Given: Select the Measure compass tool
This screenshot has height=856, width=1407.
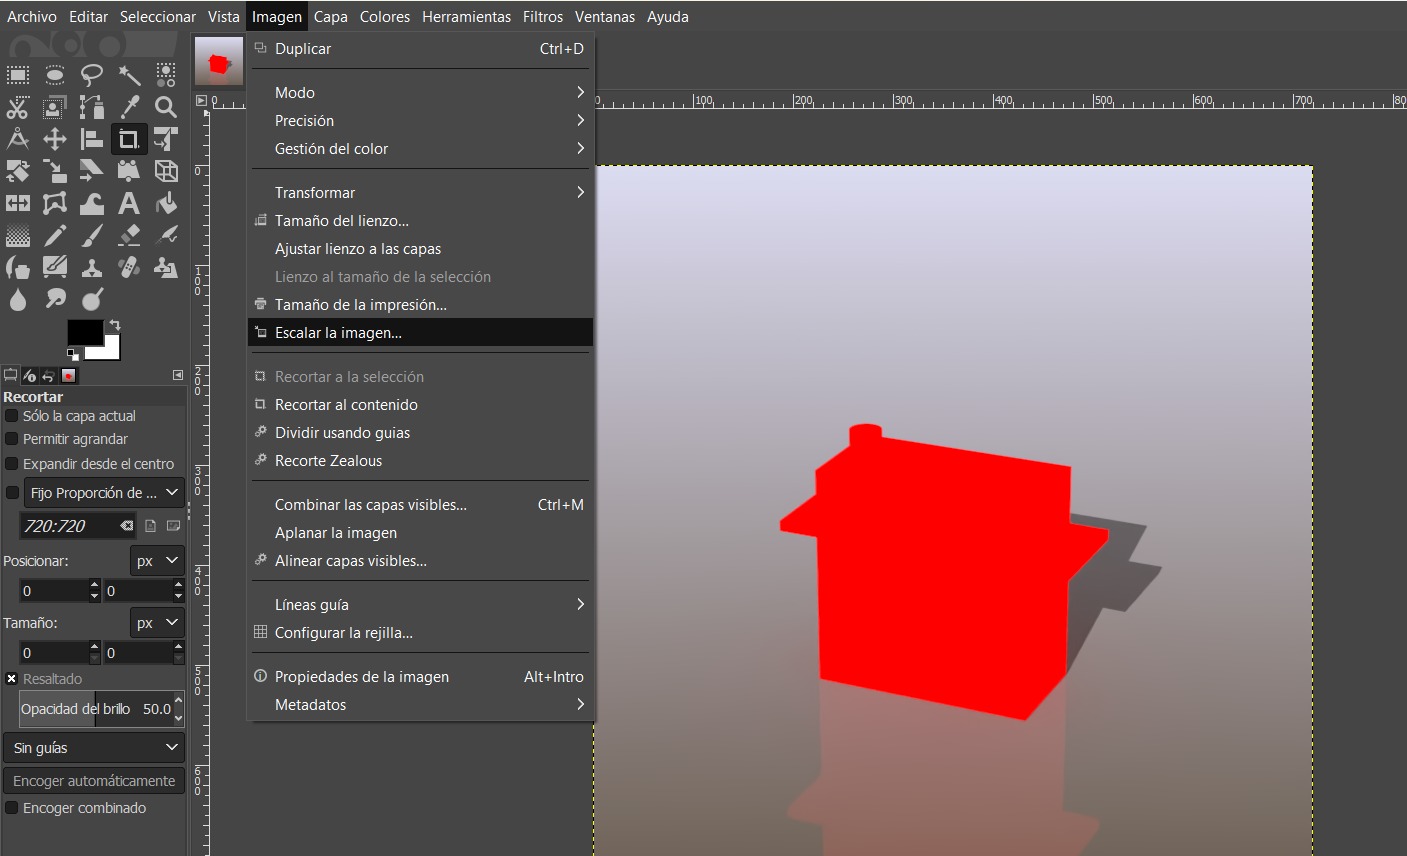Looking at the screenshot, I should point(18,139).
